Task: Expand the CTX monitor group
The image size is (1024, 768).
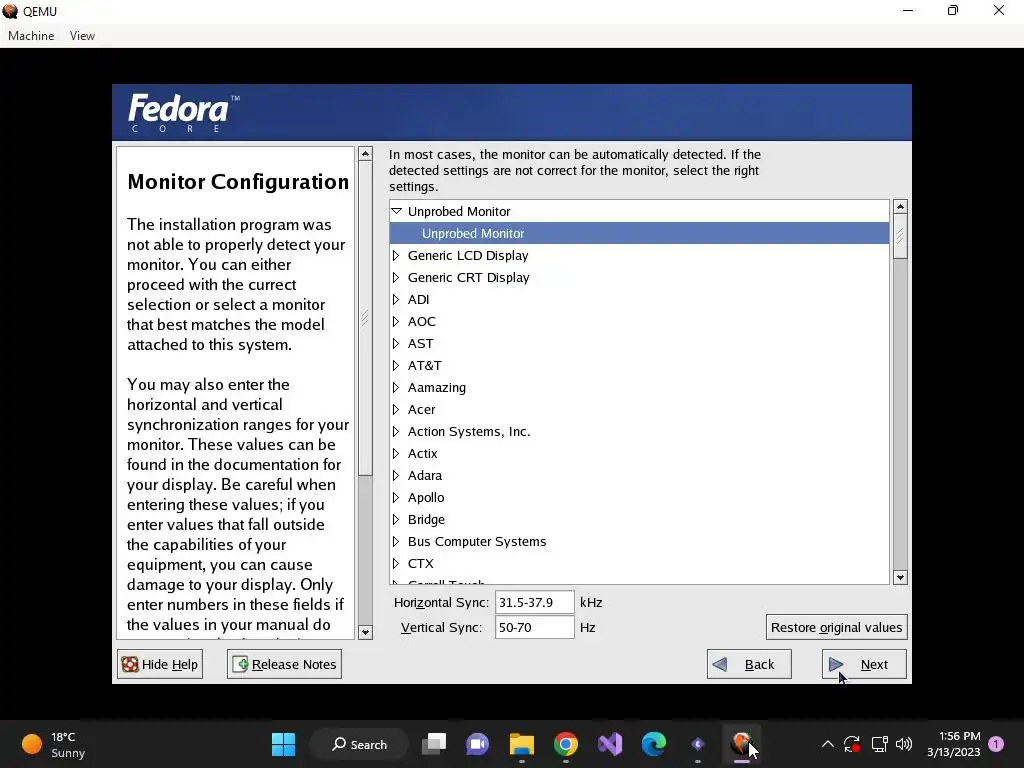Action: tap(396, 564)
